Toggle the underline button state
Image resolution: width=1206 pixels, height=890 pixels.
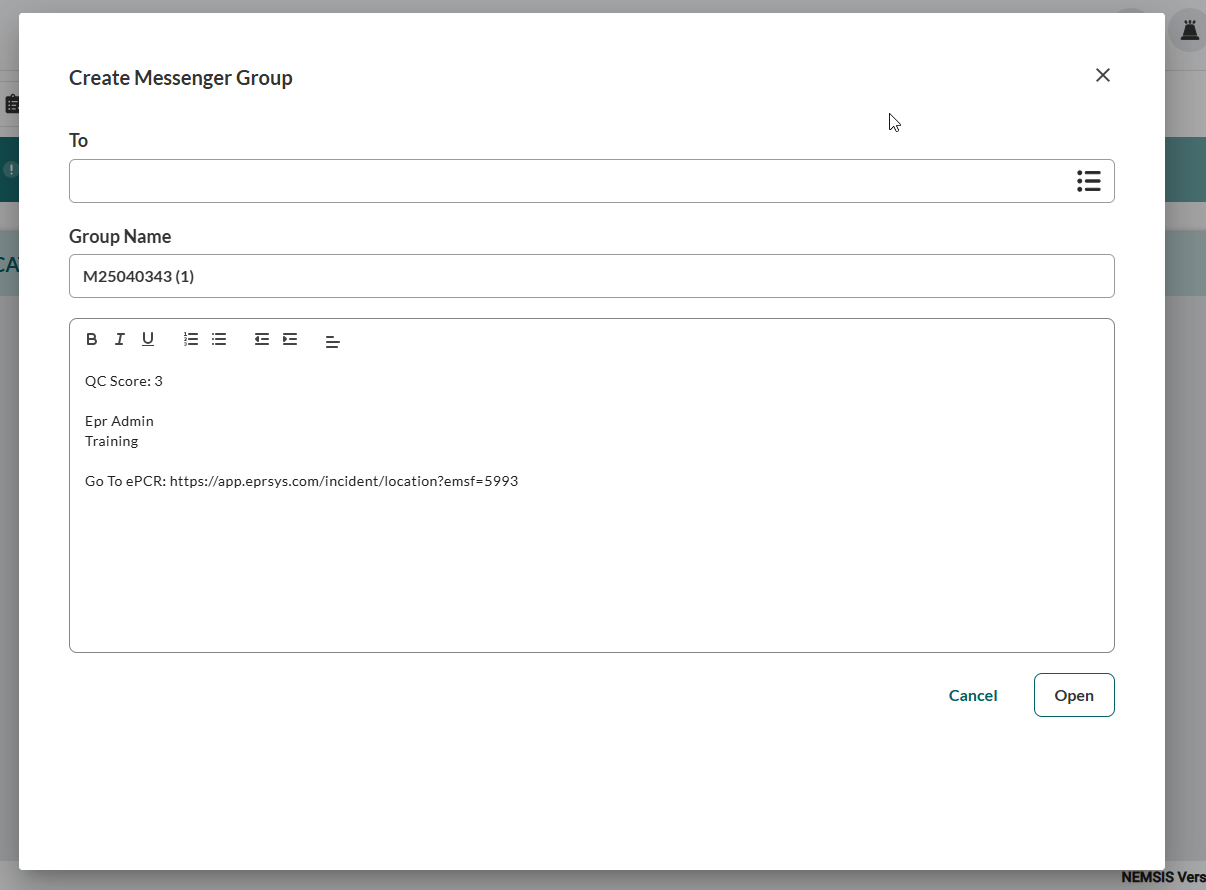[x=147, y=339]
